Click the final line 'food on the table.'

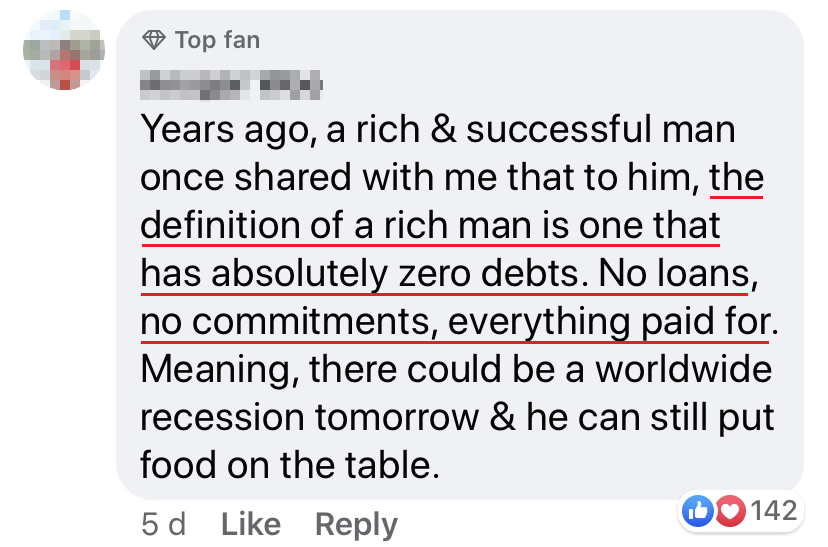pos(290,465)
